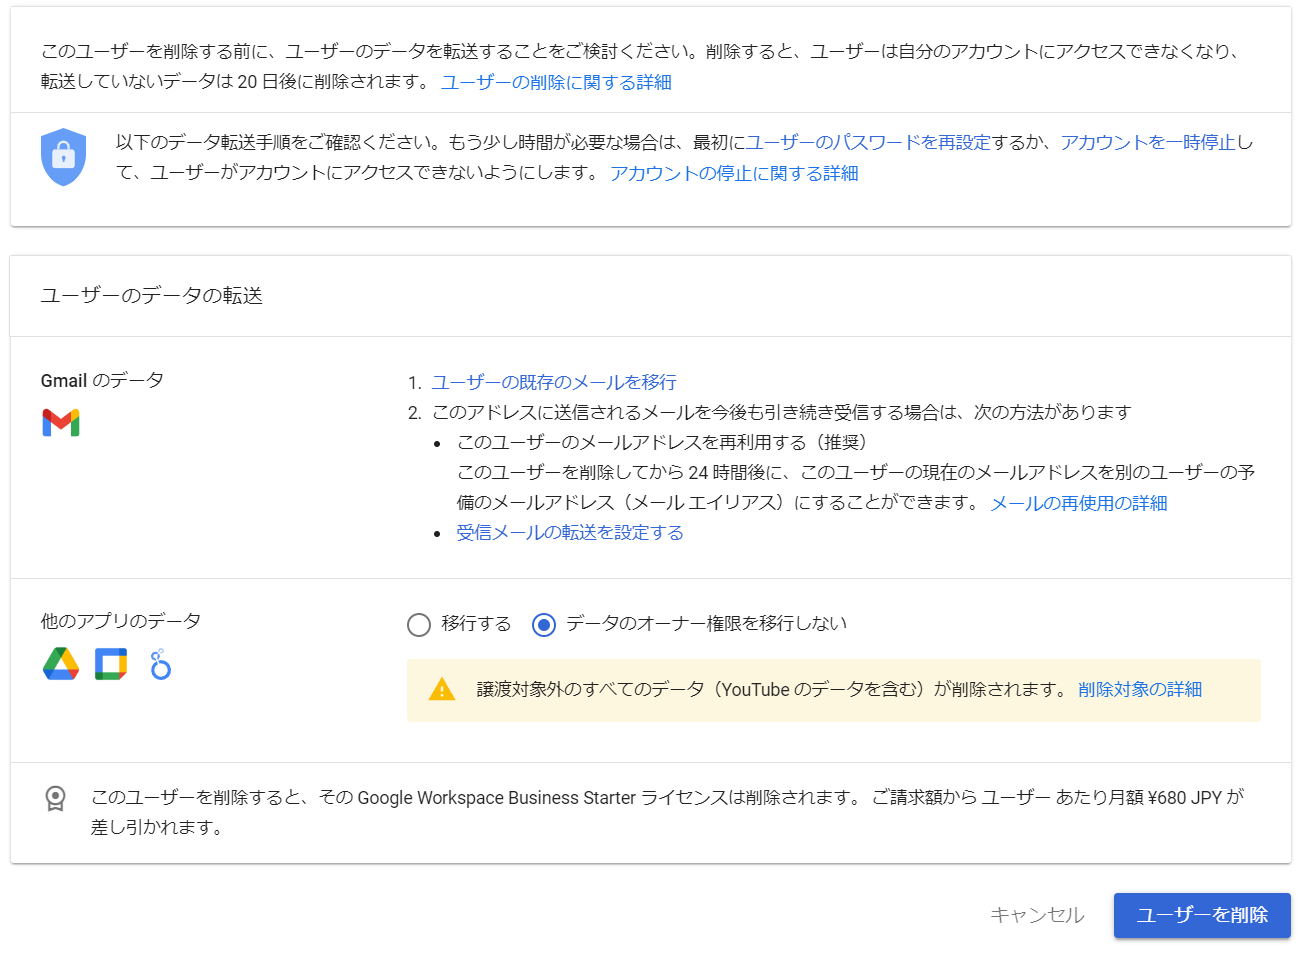
Task: Open ユーザーの既存のメールを移行 link
Action: tap(554, 382)
